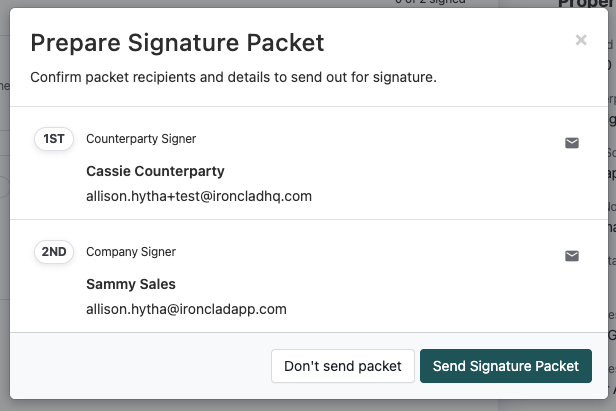The width and height of the screenshot is (616, 411).
Task: Select the 2ND signing order badge
Action: click(54, 251)
